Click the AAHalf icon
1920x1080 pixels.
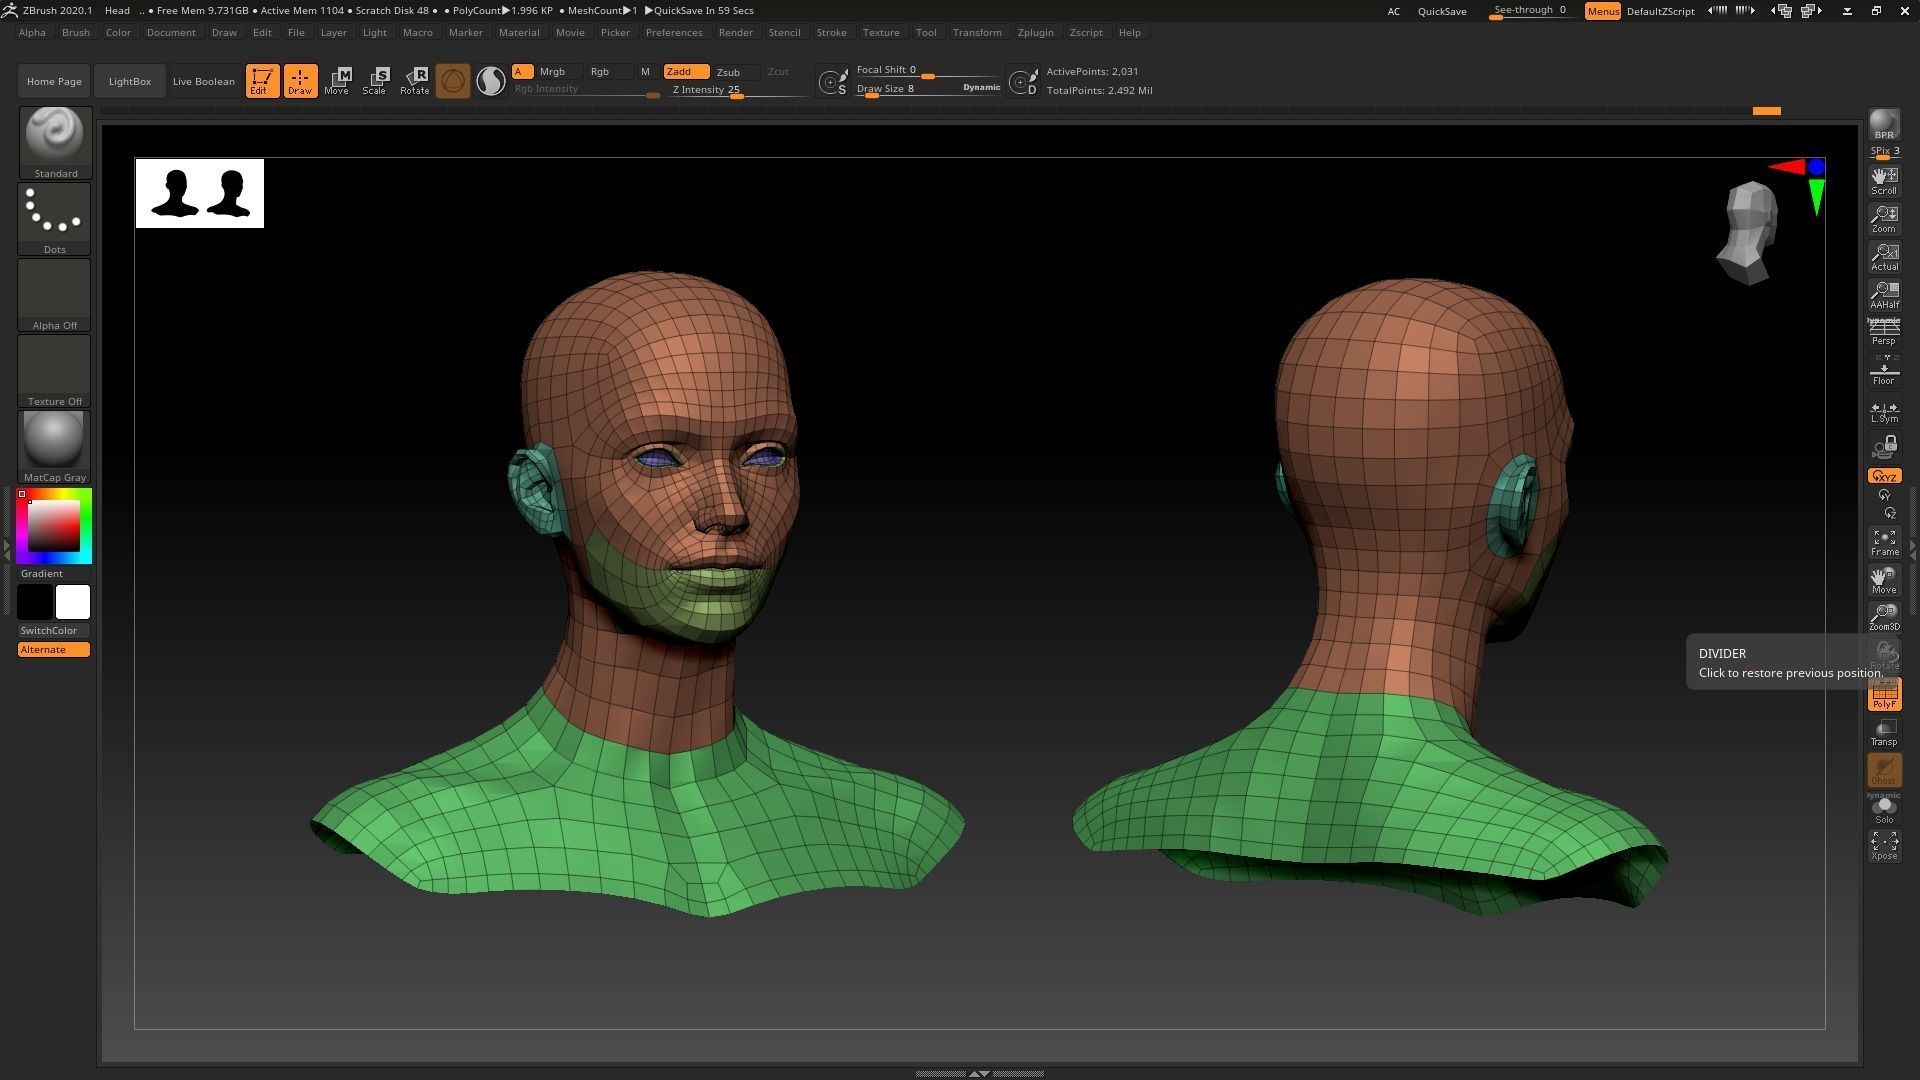click(x=1884, y=295)
